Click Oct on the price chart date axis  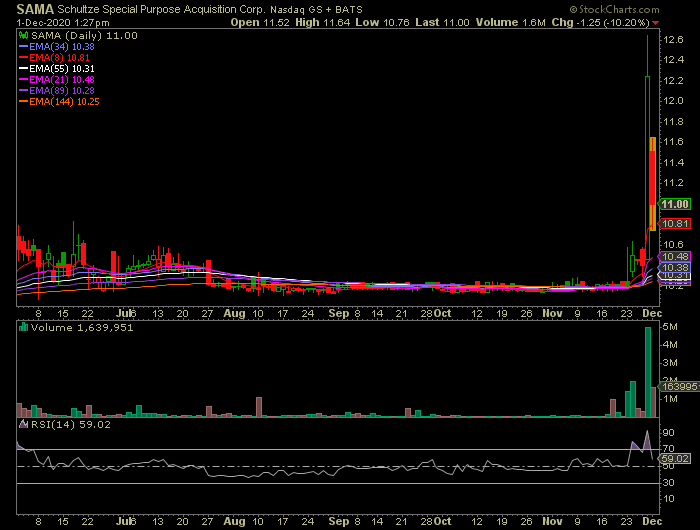pyautogui.click(x=442, y=313)
